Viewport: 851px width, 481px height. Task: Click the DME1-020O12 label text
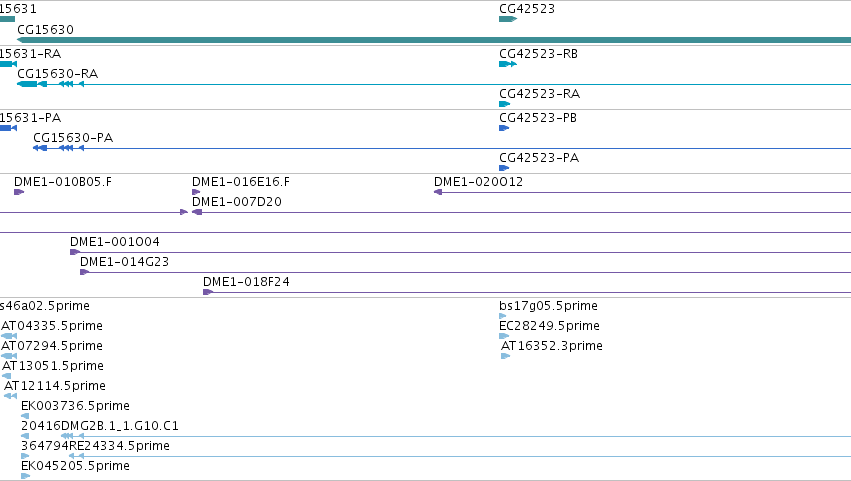pos(479,181)
